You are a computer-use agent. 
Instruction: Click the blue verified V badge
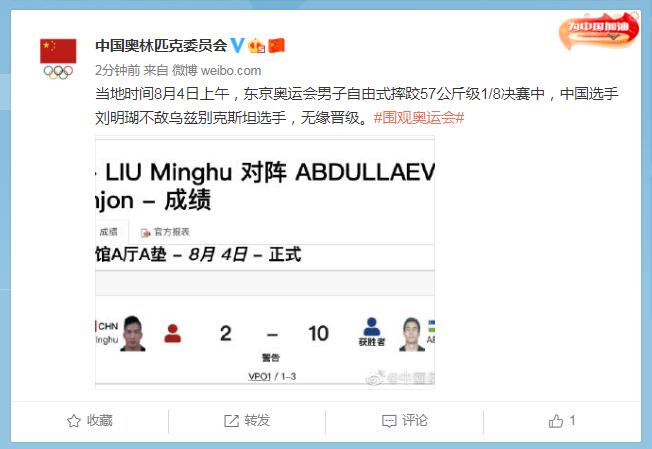237,45
